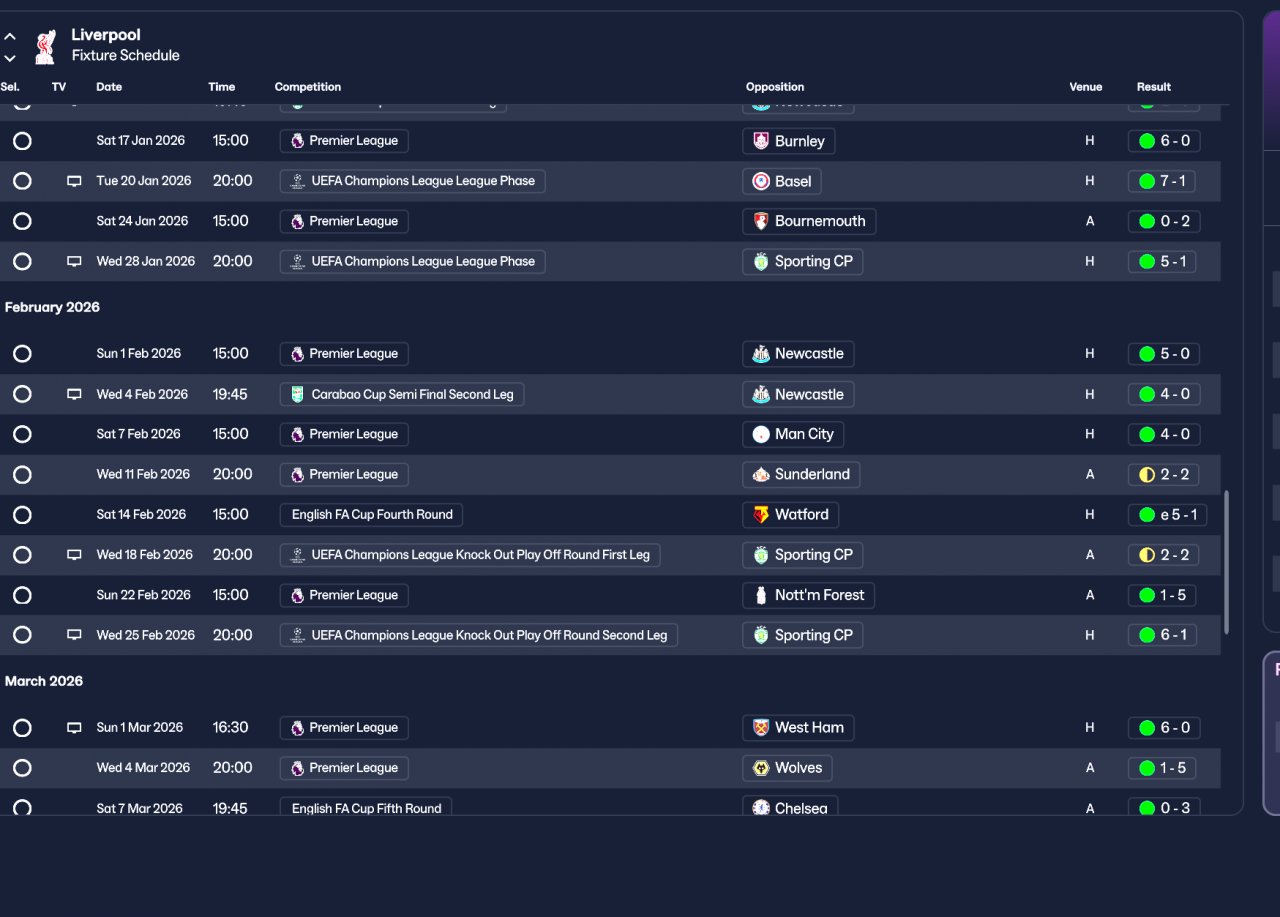The width and height of the screenshot is (1280, 917).
Task: Select the Tue 20 Jan Basel fixture radio button
Action: coord(22,181)
